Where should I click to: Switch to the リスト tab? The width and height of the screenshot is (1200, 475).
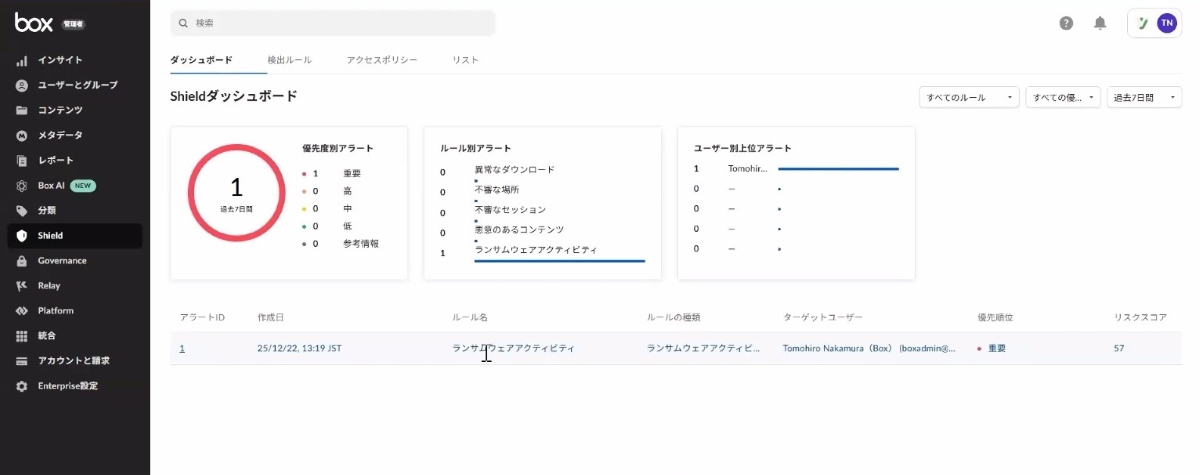[465, 60]
